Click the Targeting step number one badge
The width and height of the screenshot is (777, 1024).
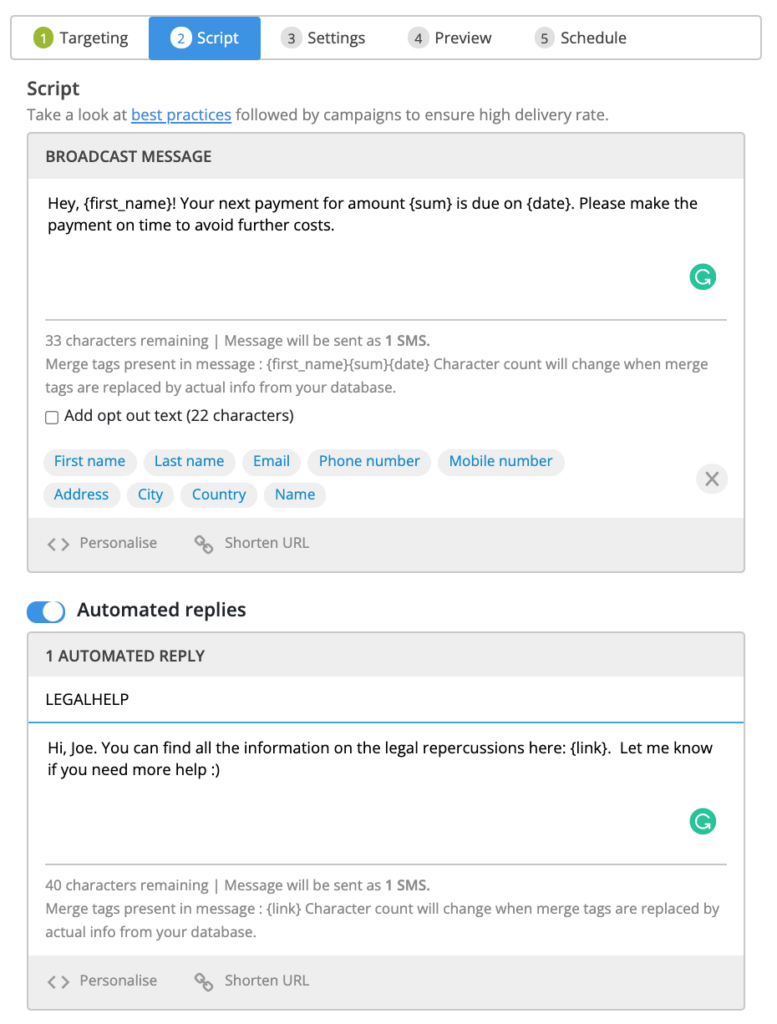pos(43,38)
